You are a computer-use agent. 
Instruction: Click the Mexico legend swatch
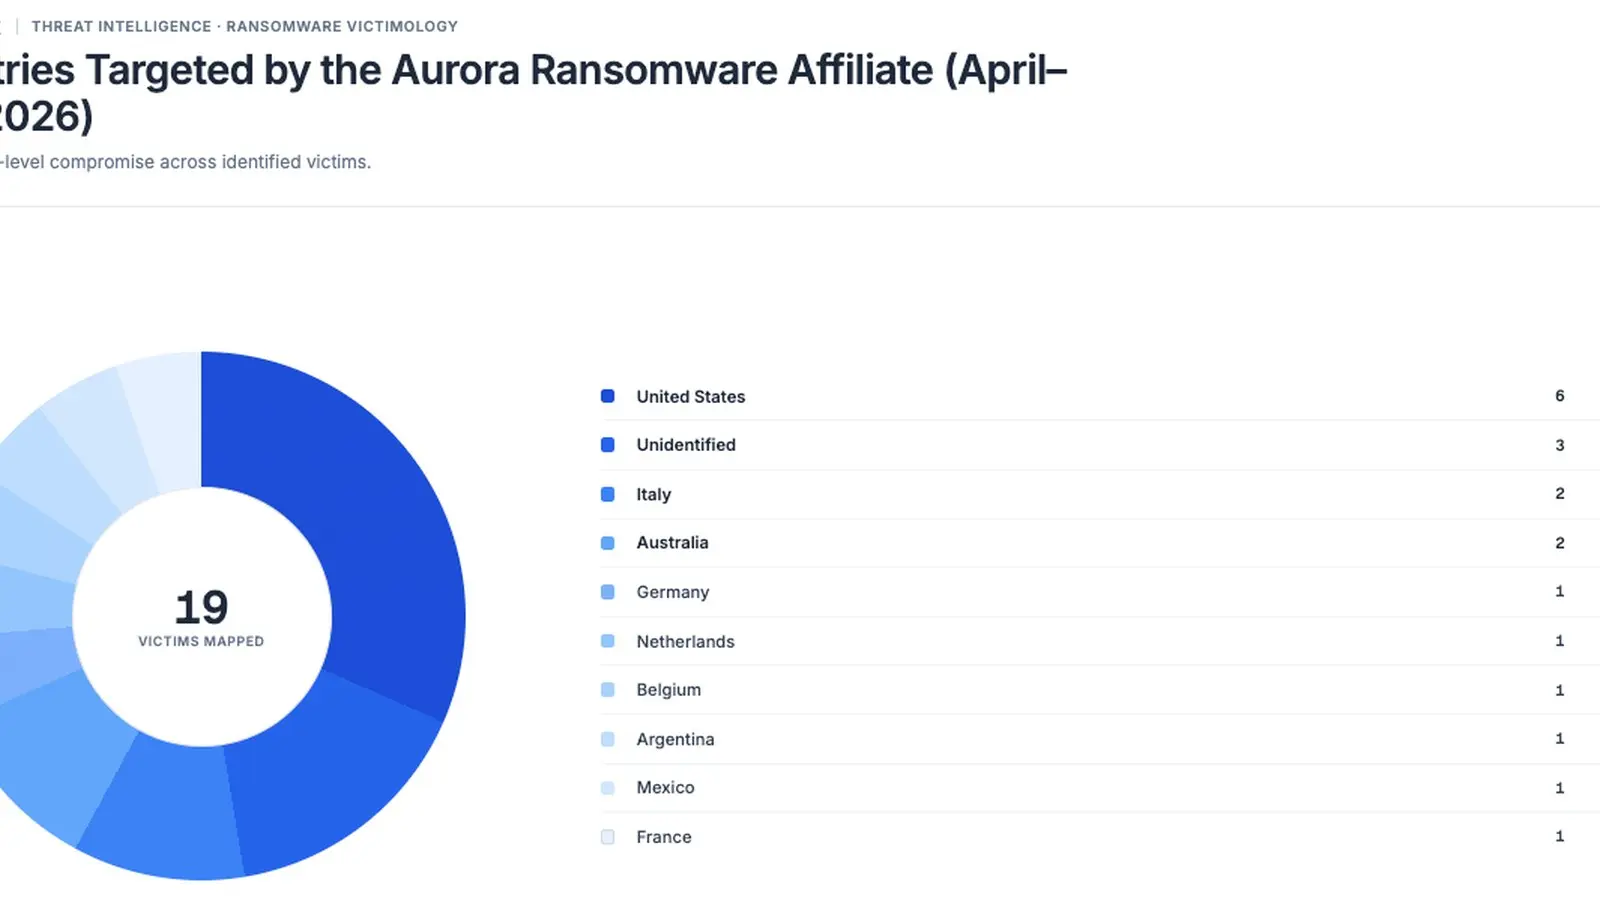607,788
